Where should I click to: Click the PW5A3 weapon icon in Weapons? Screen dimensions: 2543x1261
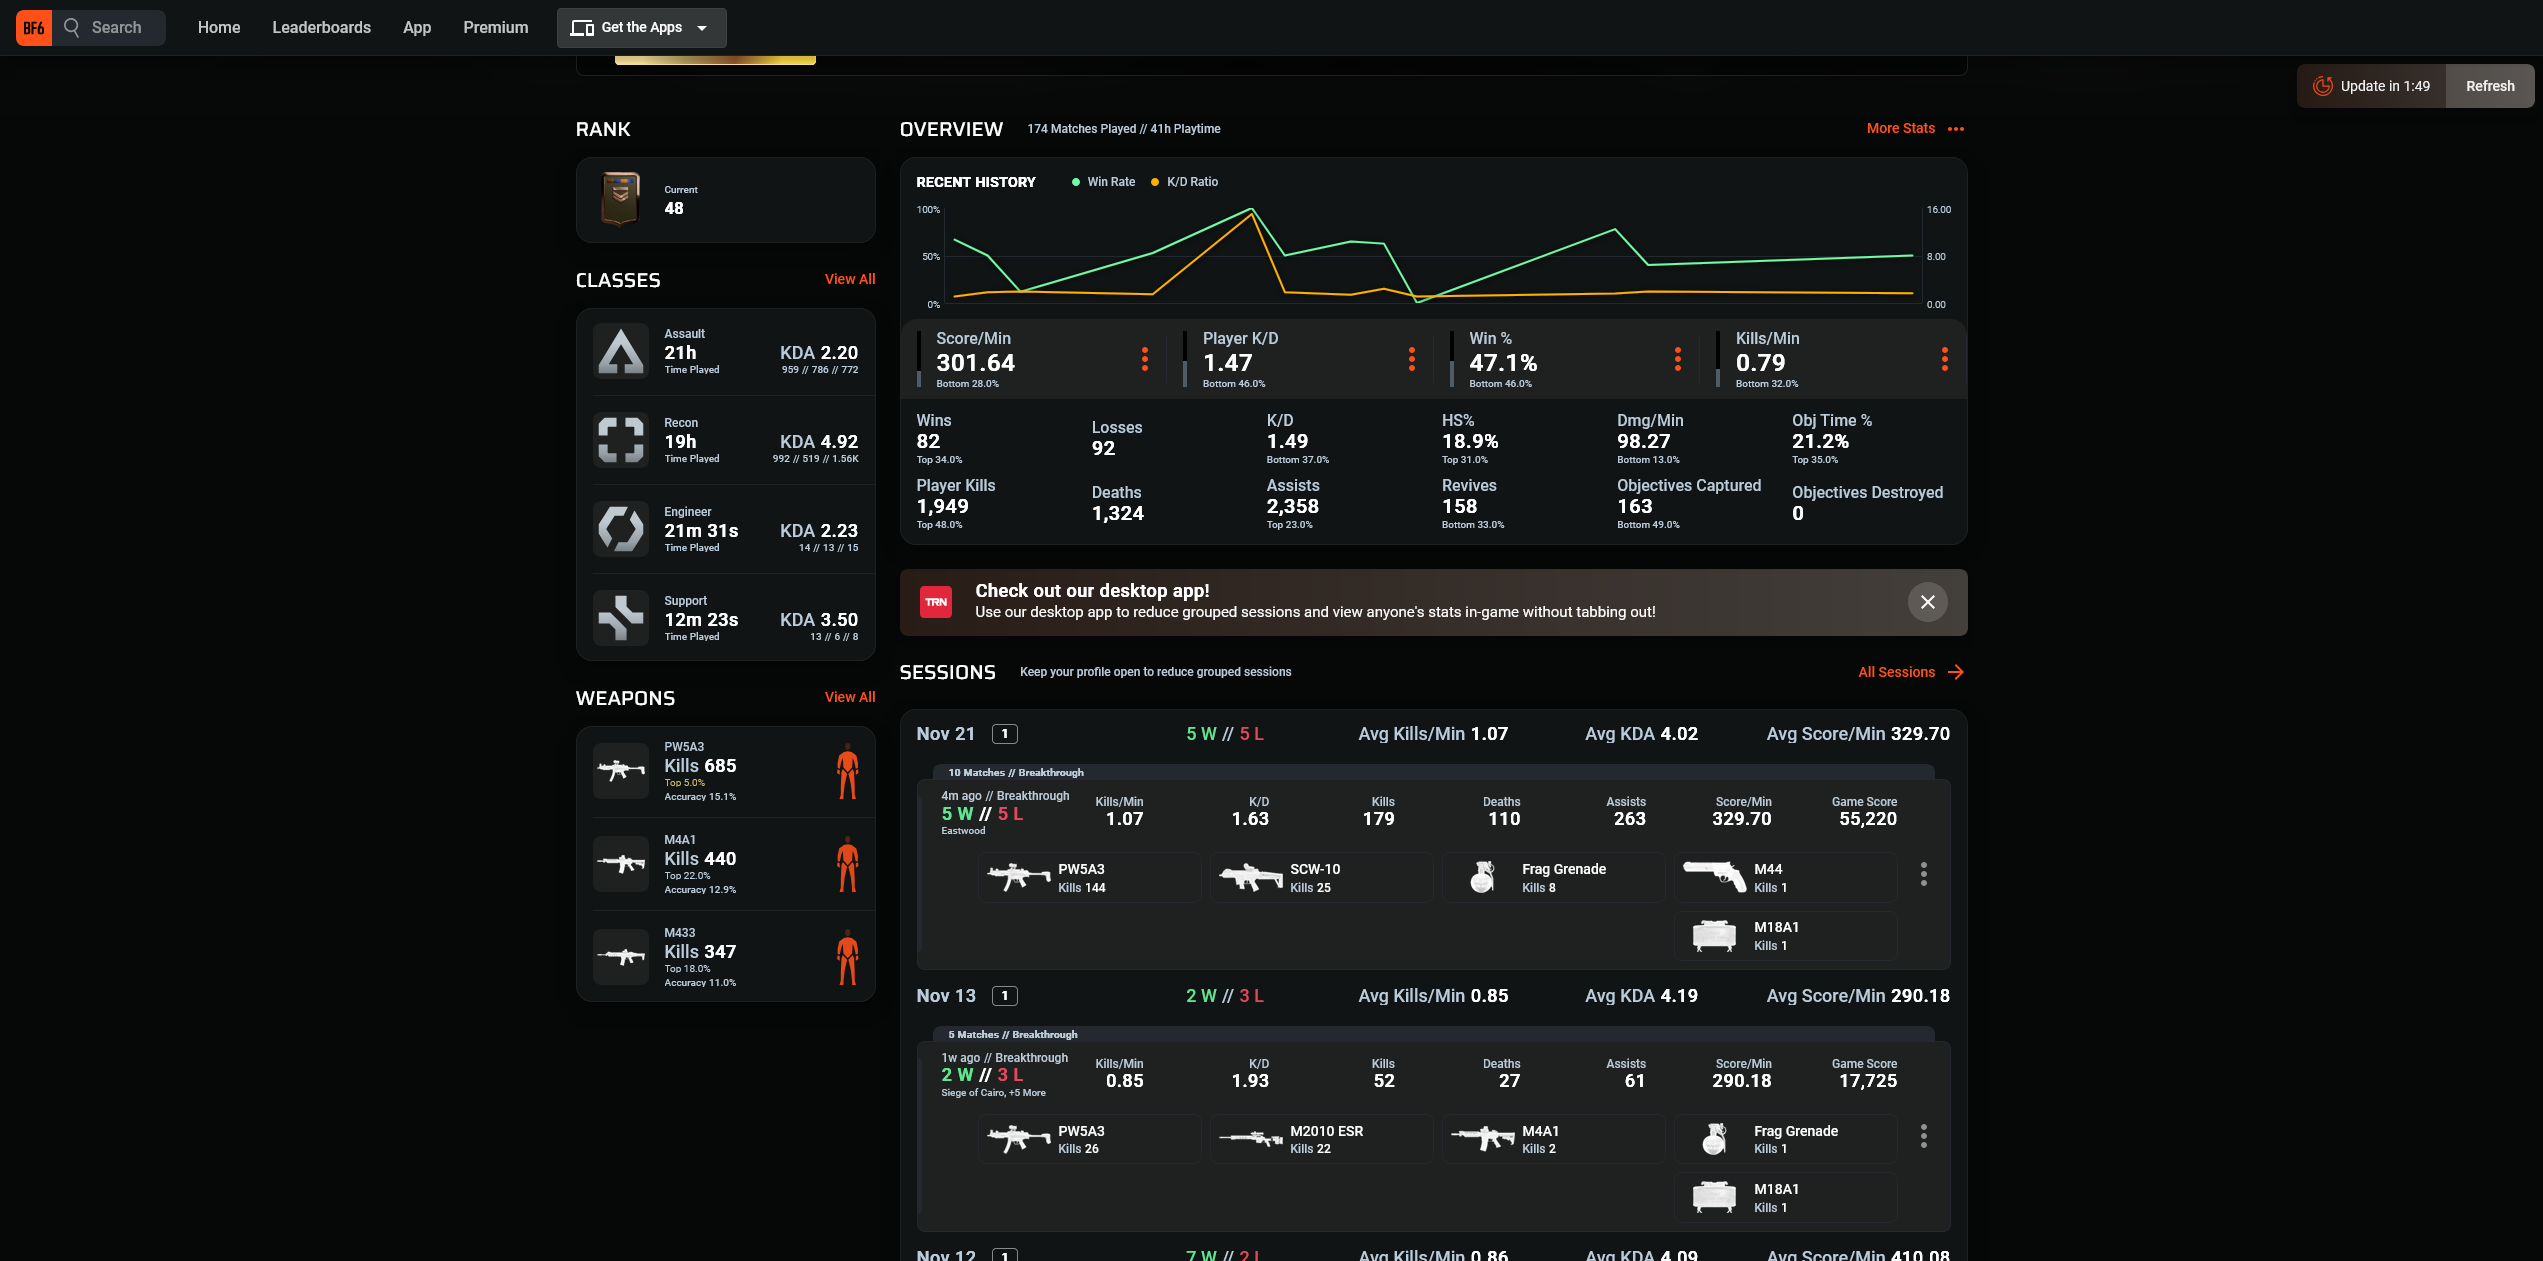point(621,771)
